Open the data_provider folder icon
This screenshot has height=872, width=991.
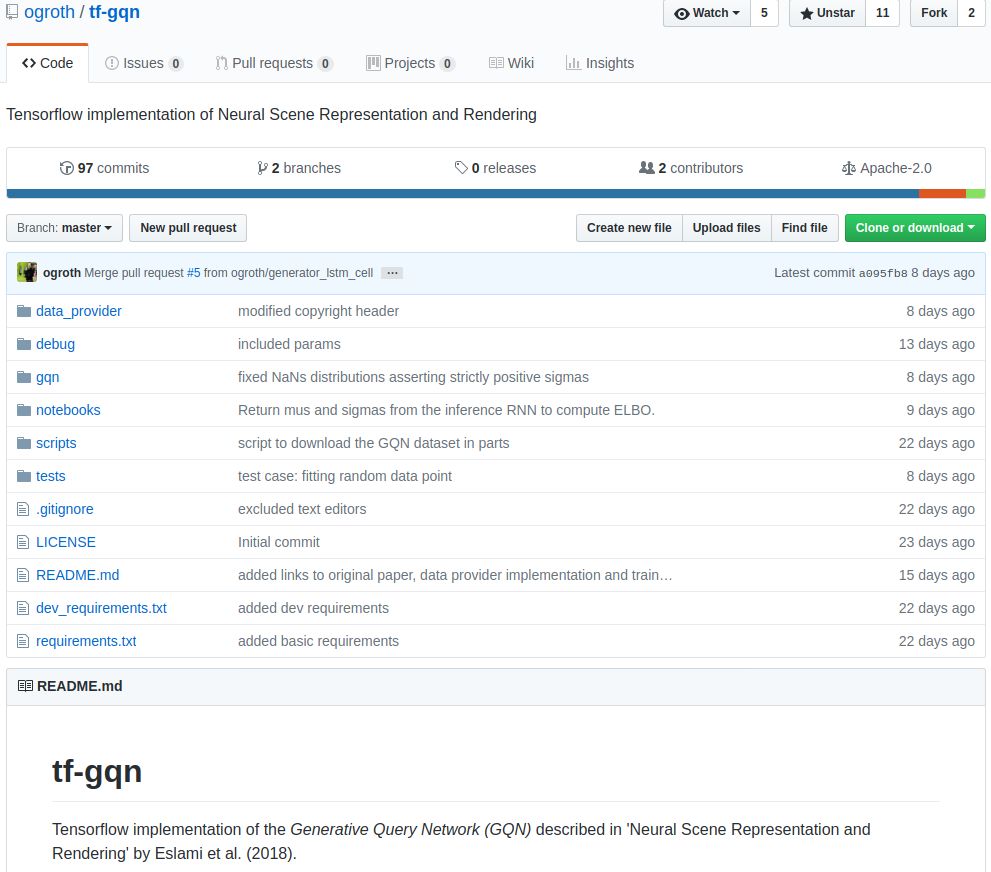coord(24,311)
